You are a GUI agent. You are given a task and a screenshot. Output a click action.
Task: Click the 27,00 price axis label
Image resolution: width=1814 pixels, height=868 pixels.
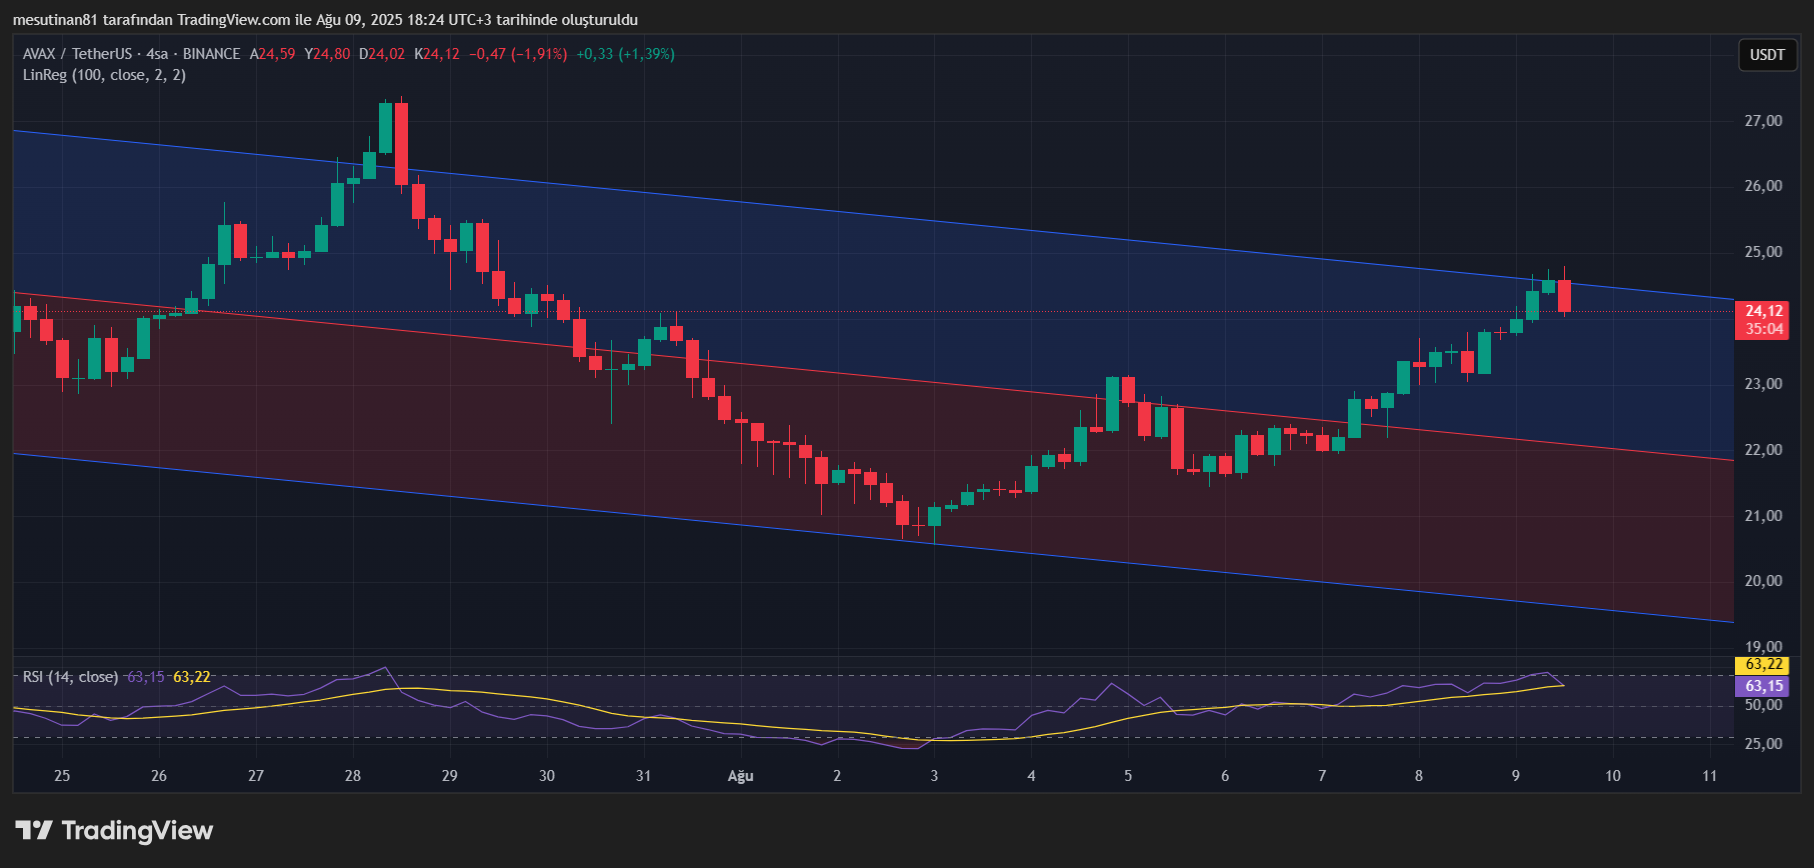1763,121
